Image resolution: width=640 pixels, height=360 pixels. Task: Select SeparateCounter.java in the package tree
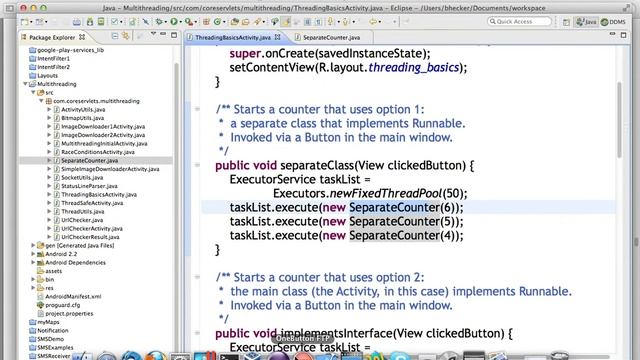(89, 160)
